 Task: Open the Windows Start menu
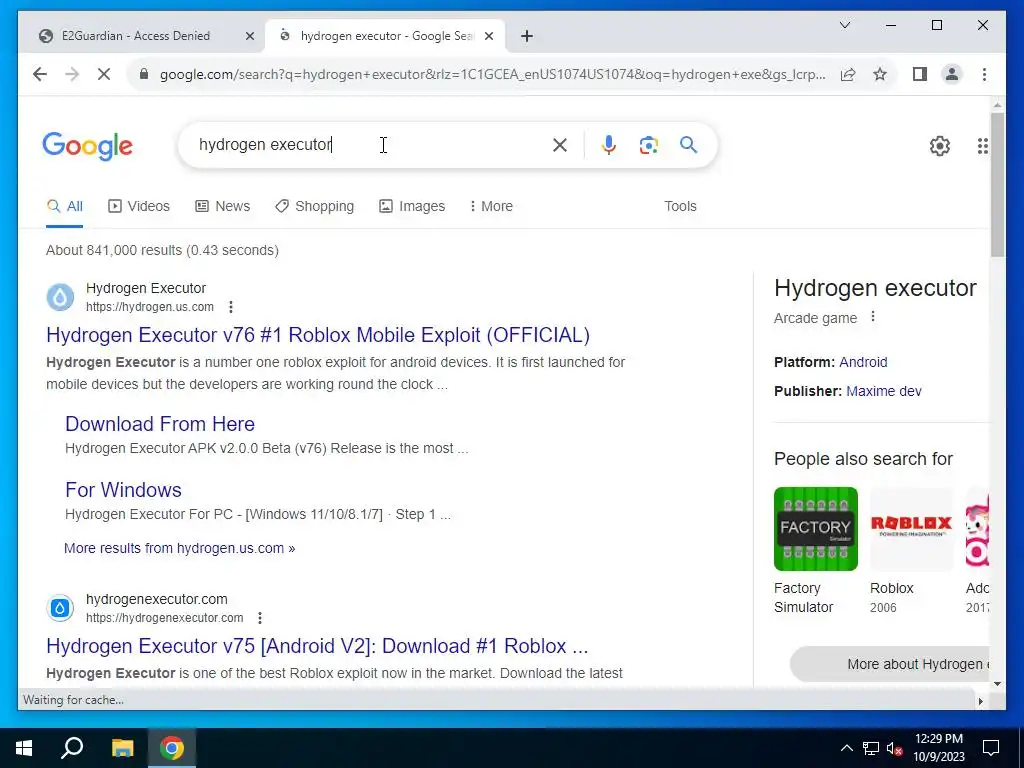24,748
